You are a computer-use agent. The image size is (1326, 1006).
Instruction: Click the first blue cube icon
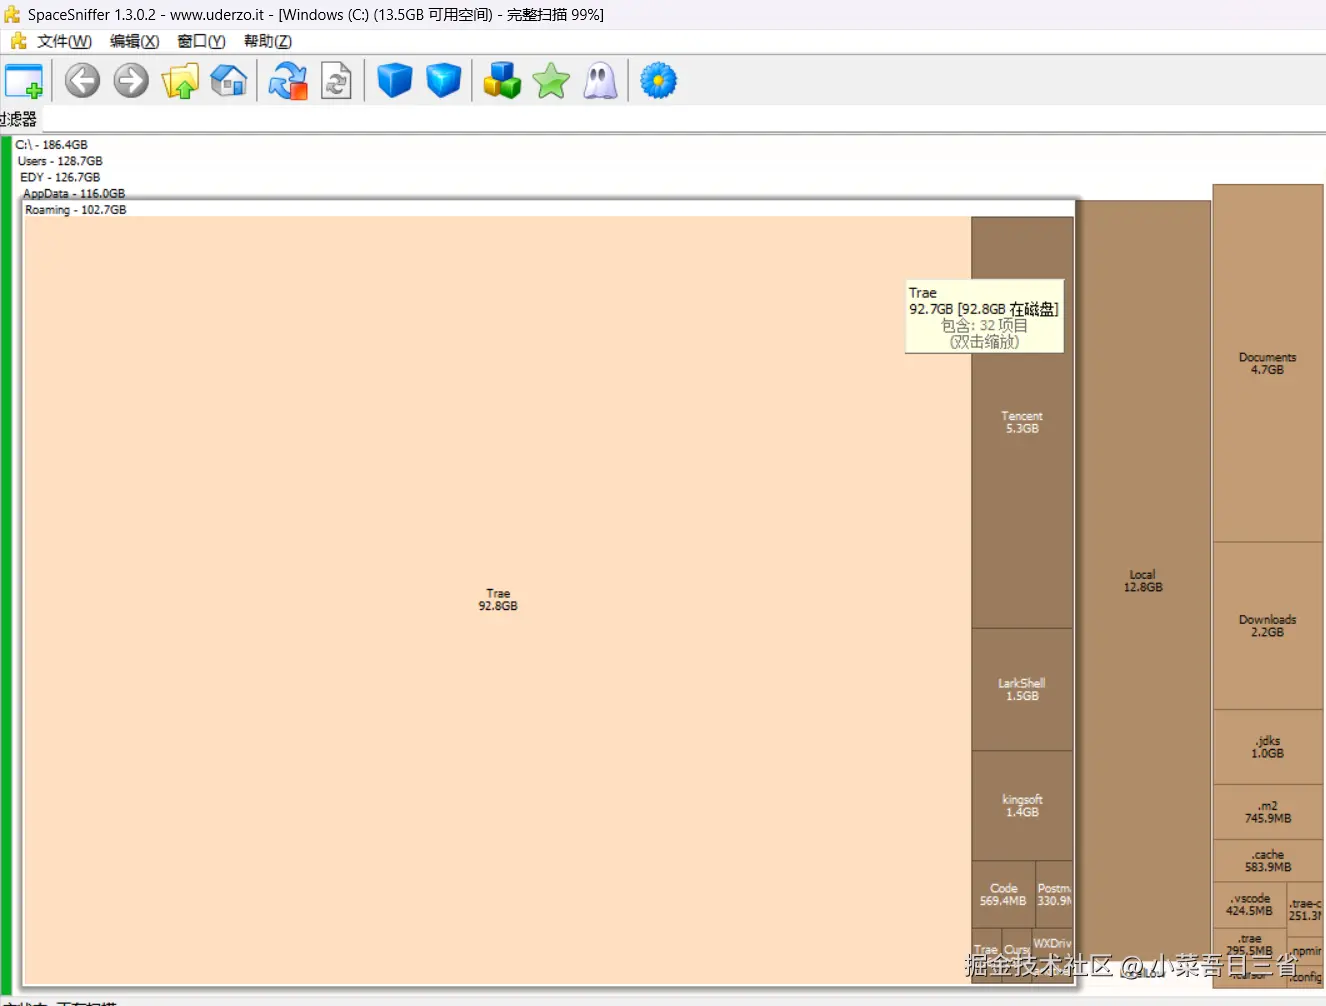pyautogui.click(x=394, y=81)
